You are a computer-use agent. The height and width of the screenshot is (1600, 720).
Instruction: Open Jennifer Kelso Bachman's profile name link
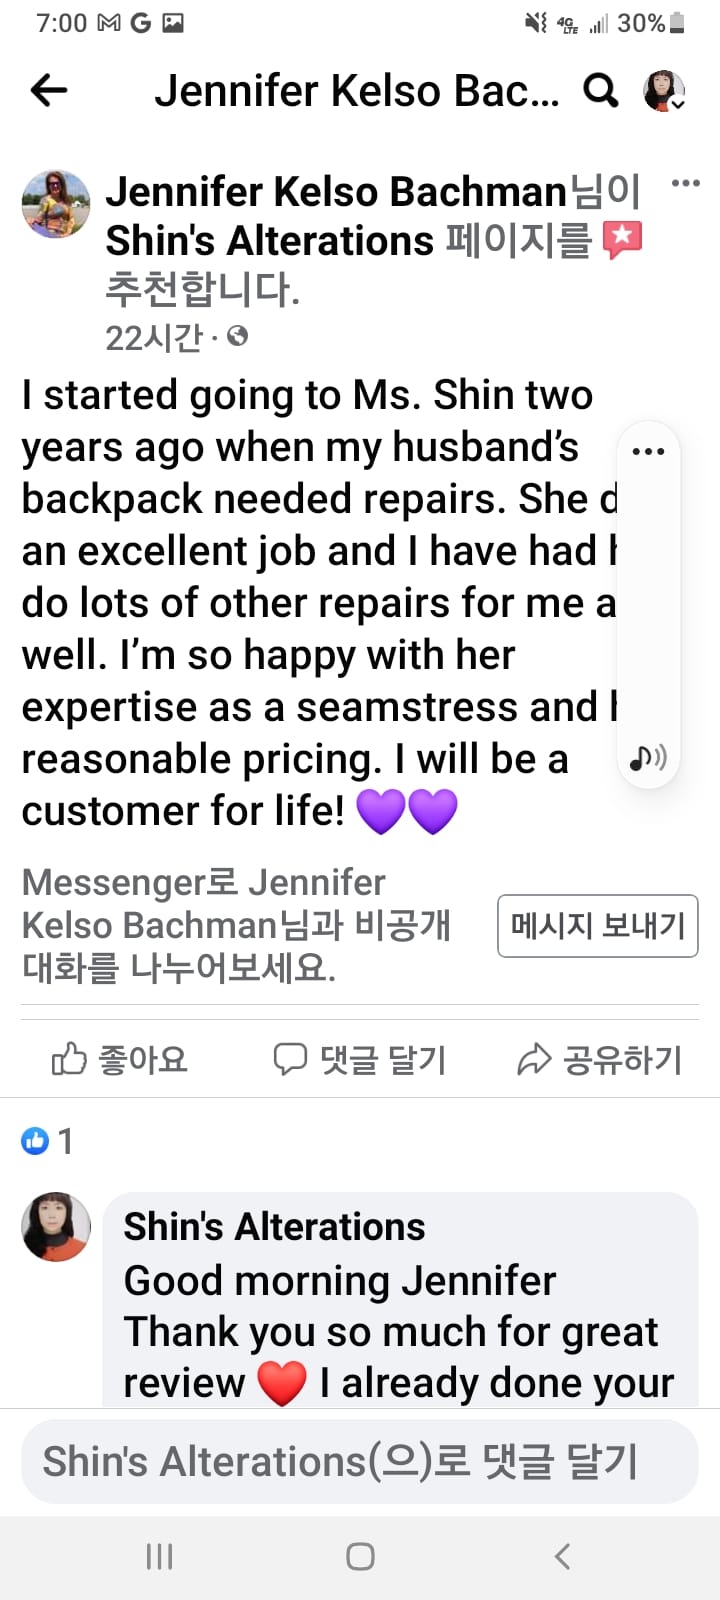pos(336,191)
